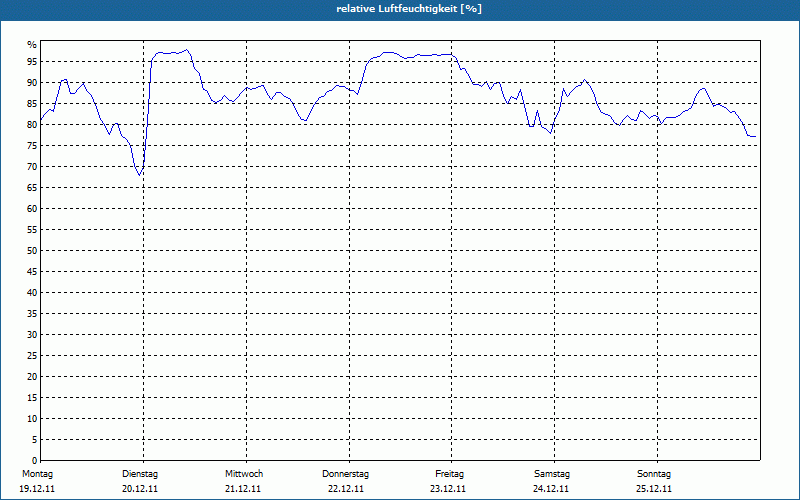Click the date 24.12.11

tap(551, 489)
